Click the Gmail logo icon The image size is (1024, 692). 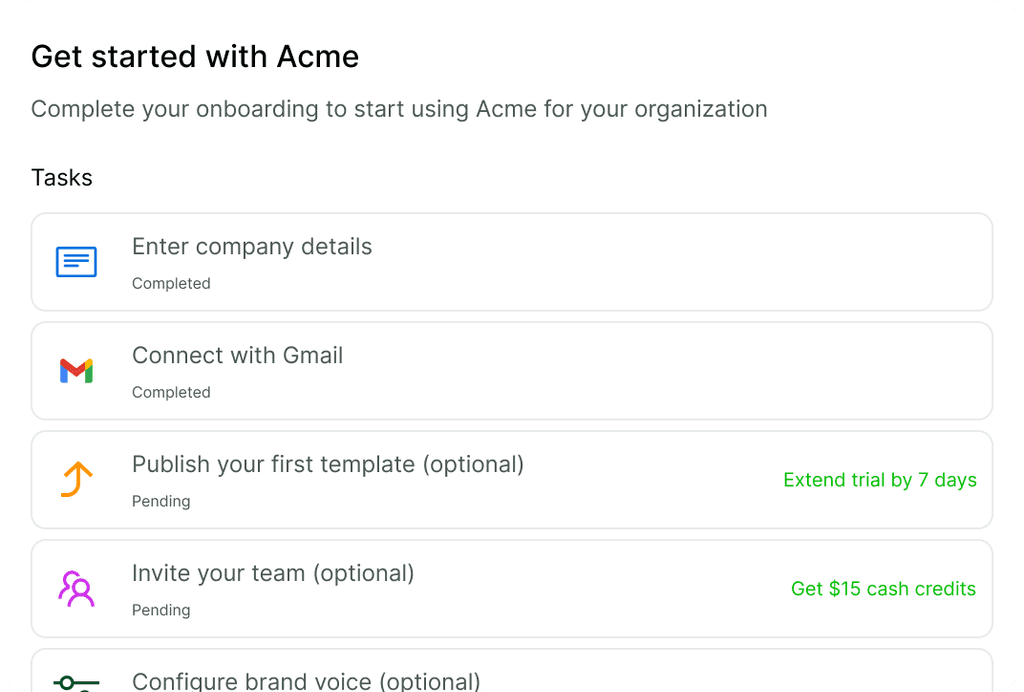(76, 371)
